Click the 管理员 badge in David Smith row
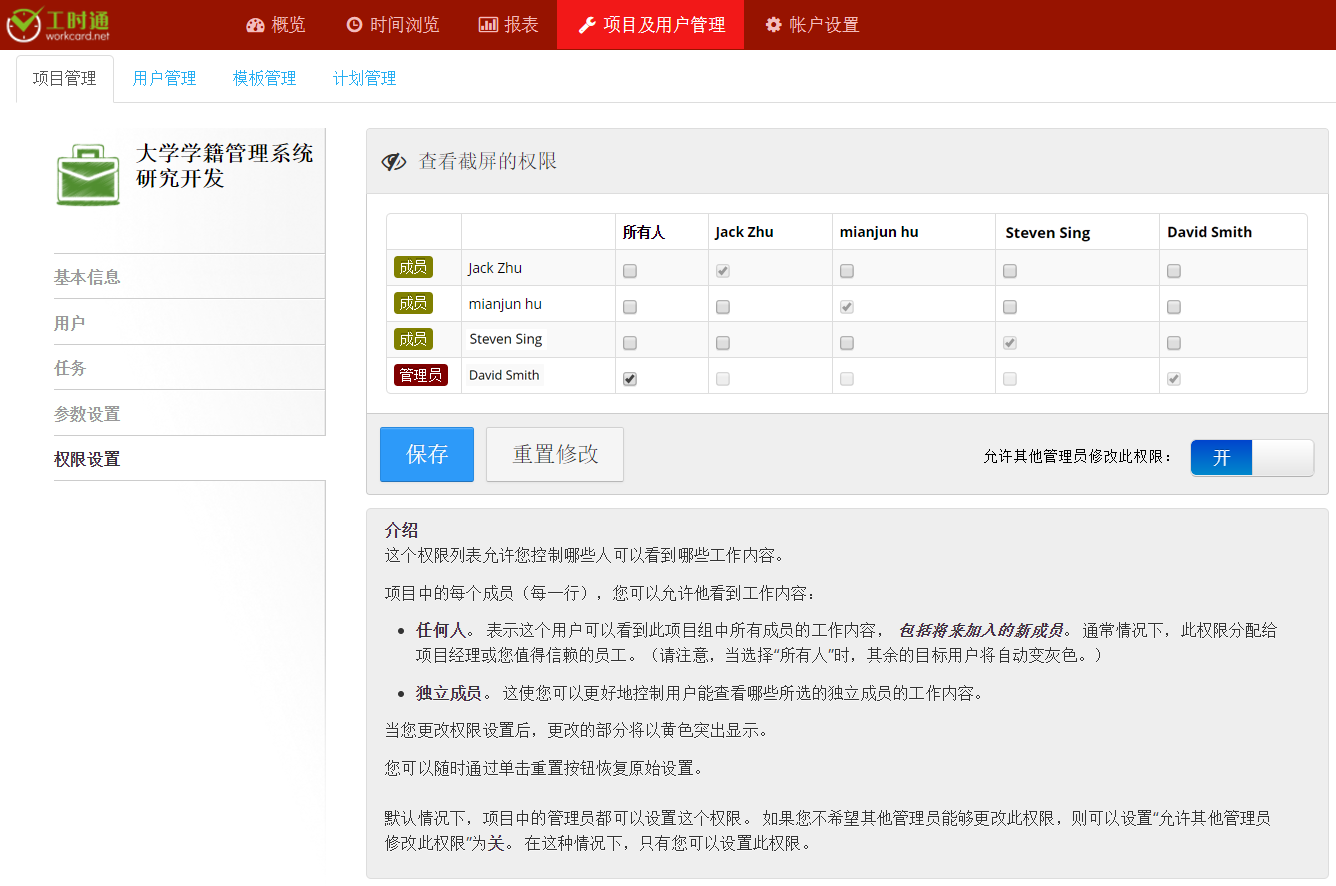The width and height of the screenshot is (1336, 886). pos(420,376)
